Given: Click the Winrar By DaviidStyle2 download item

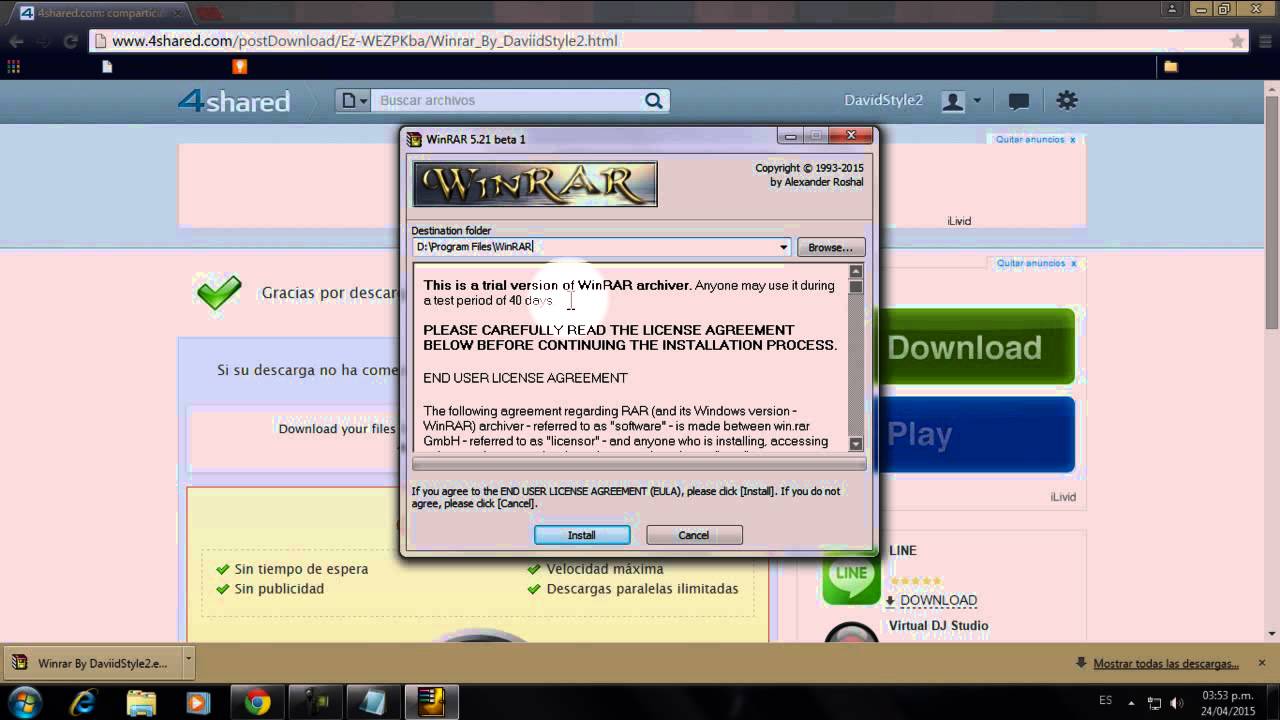Looking at the screenshot, I should click(x=92, y=663).
